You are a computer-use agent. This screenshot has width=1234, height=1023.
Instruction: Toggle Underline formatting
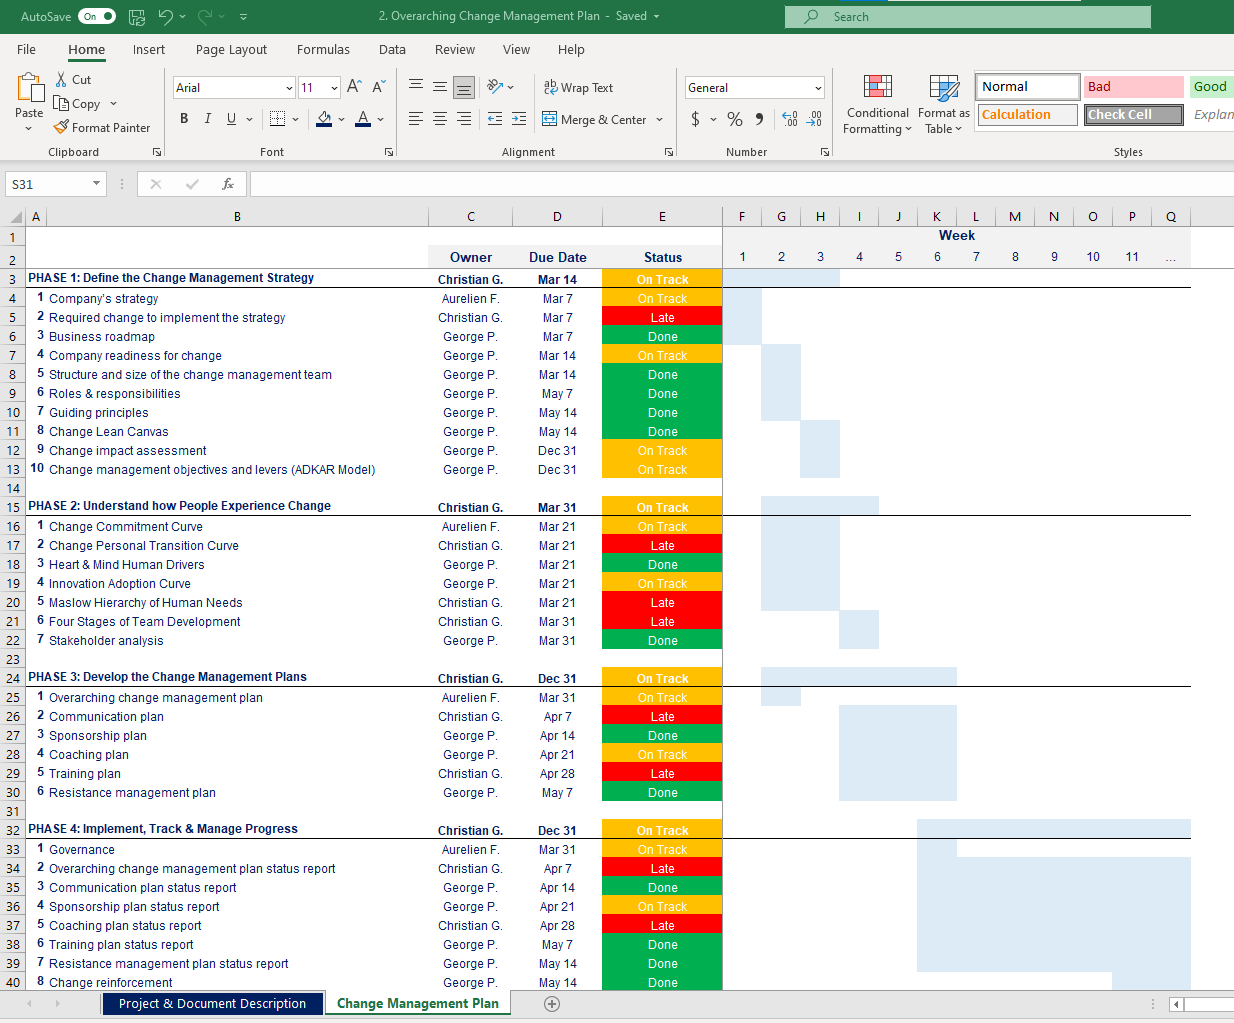coord(232,119)
